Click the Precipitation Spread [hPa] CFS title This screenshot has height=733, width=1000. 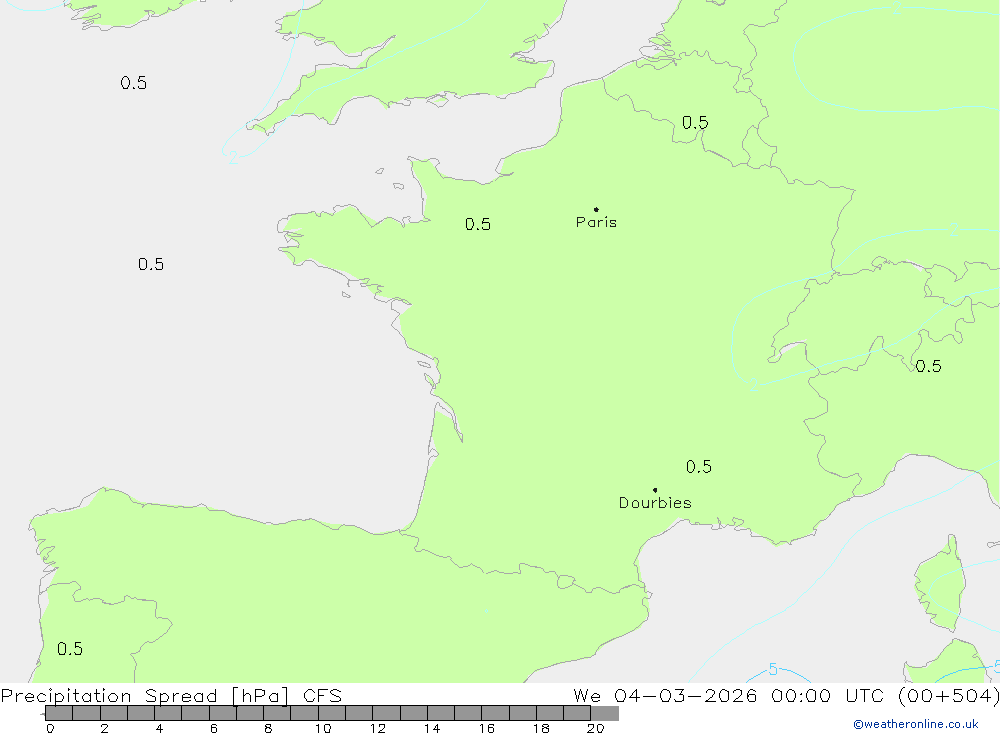click(171, 695)
